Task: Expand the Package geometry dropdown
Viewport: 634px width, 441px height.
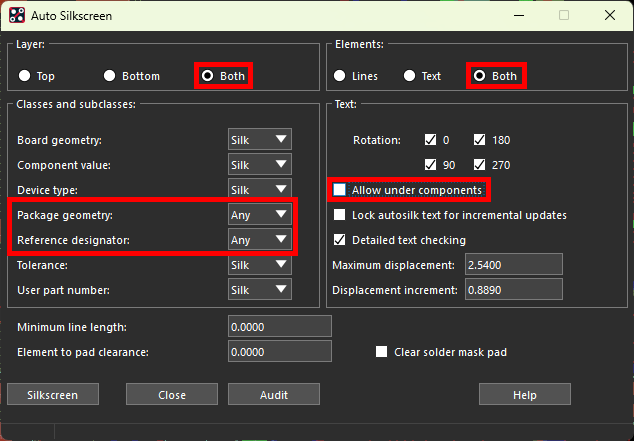Action: [x=260, y=215]
